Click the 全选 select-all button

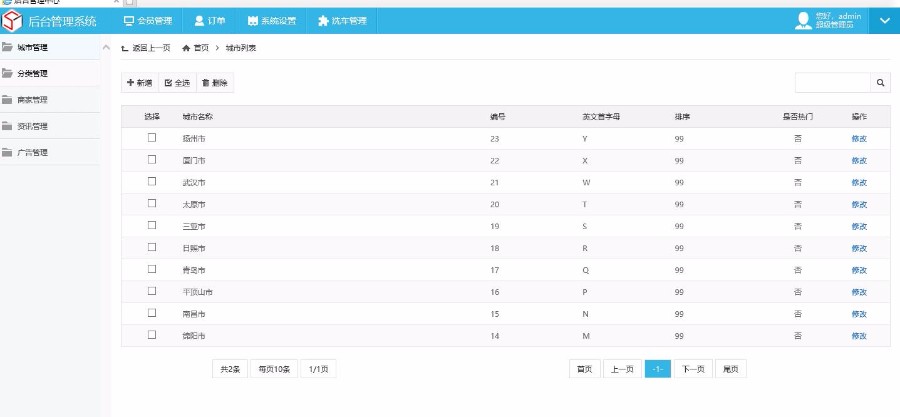pyautogui.click(x=177, y=83)
